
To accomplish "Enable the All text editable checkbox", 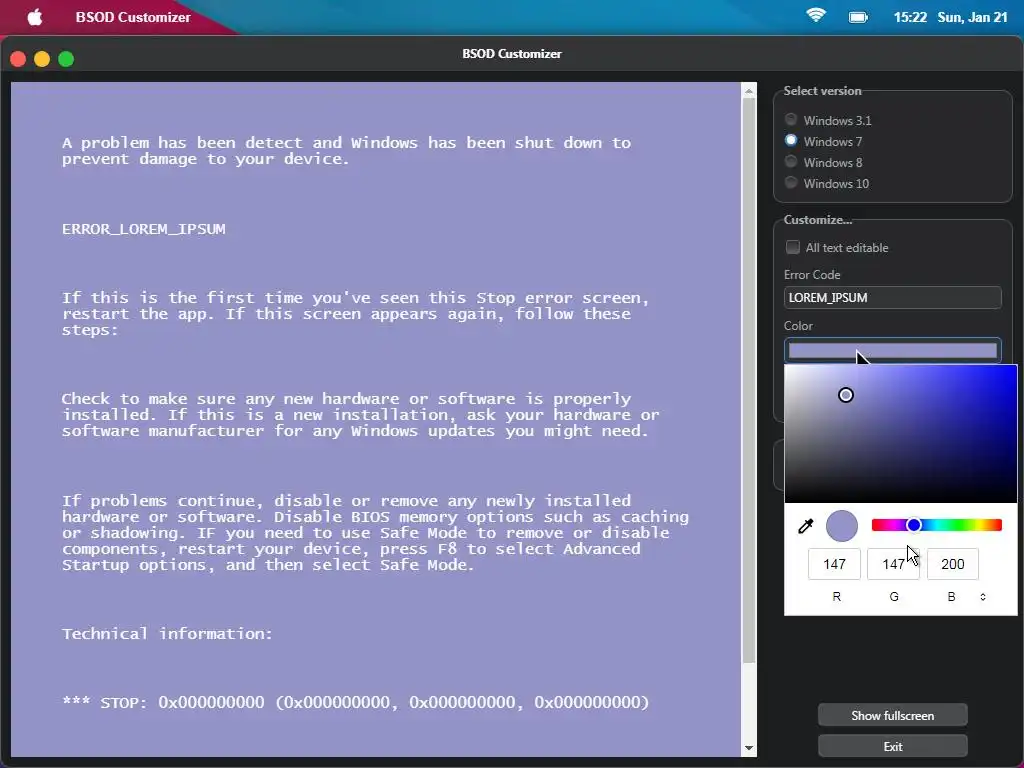I will click(x=793, y=247).
